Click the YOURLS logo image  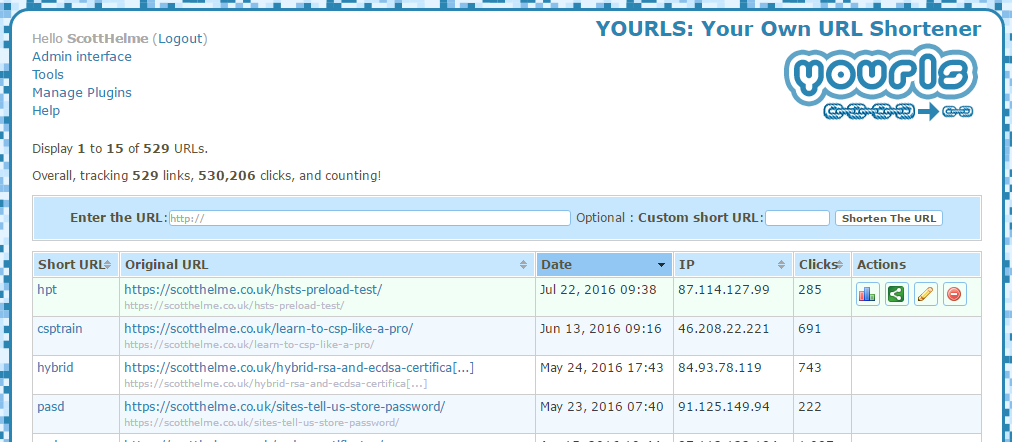pyautogui.click(x=881, y=83)
